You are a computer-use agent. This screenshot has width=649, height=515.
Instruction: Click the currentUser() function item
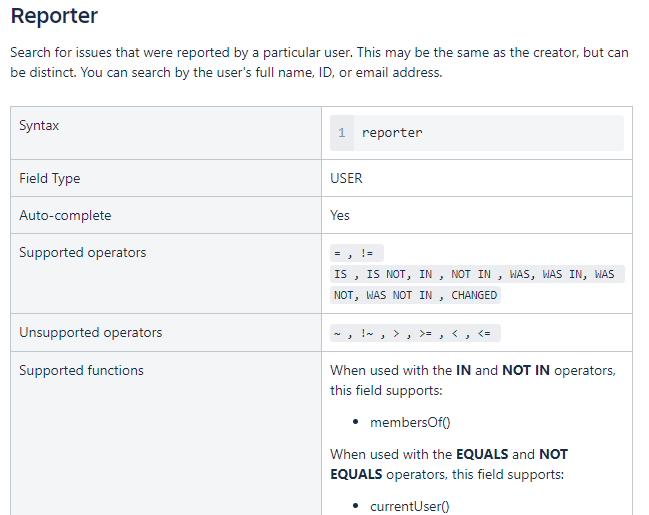click(410, 506)
